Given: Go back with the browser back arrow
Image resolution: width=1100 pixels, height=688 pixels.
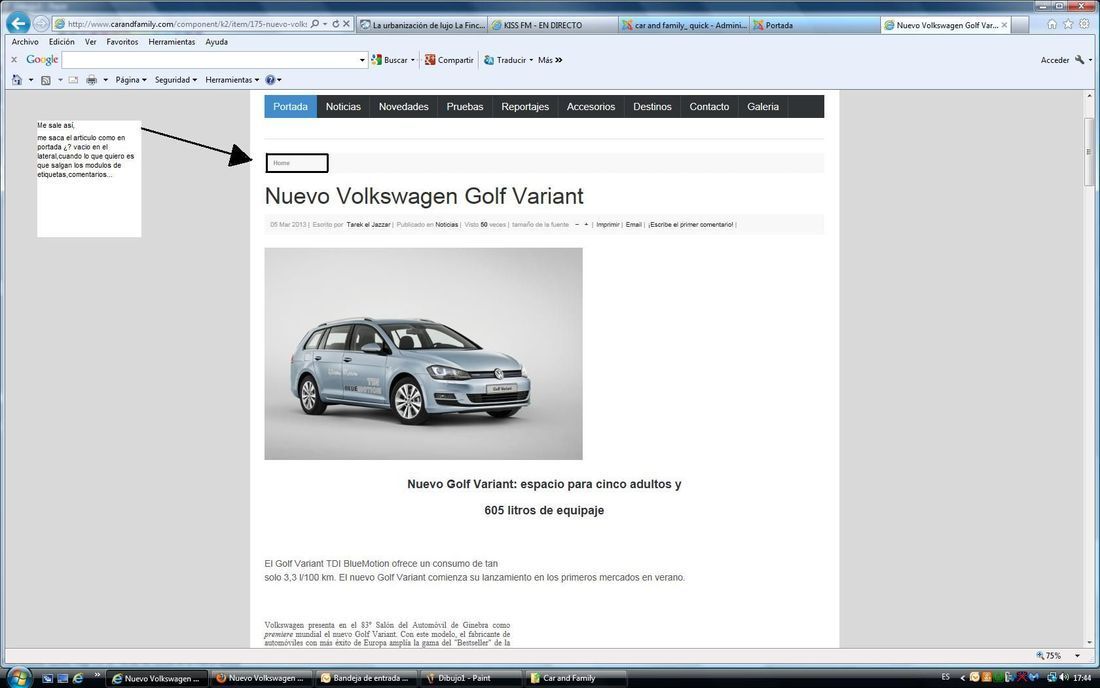Looking at the screenshot, I should point(18,23).
